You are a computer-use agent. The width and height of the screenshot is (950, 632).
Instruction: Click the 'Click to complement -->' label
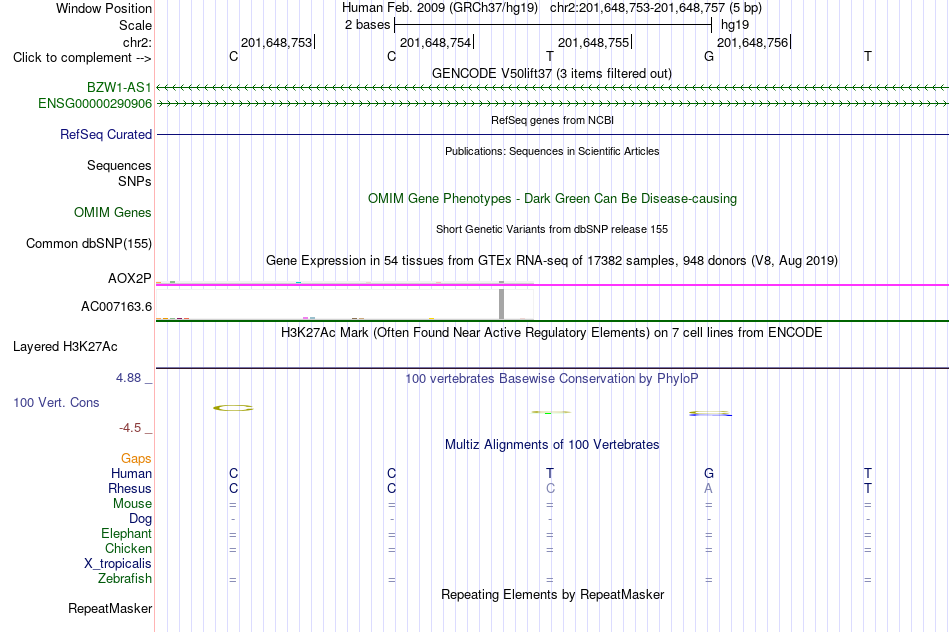pos(82,58)
